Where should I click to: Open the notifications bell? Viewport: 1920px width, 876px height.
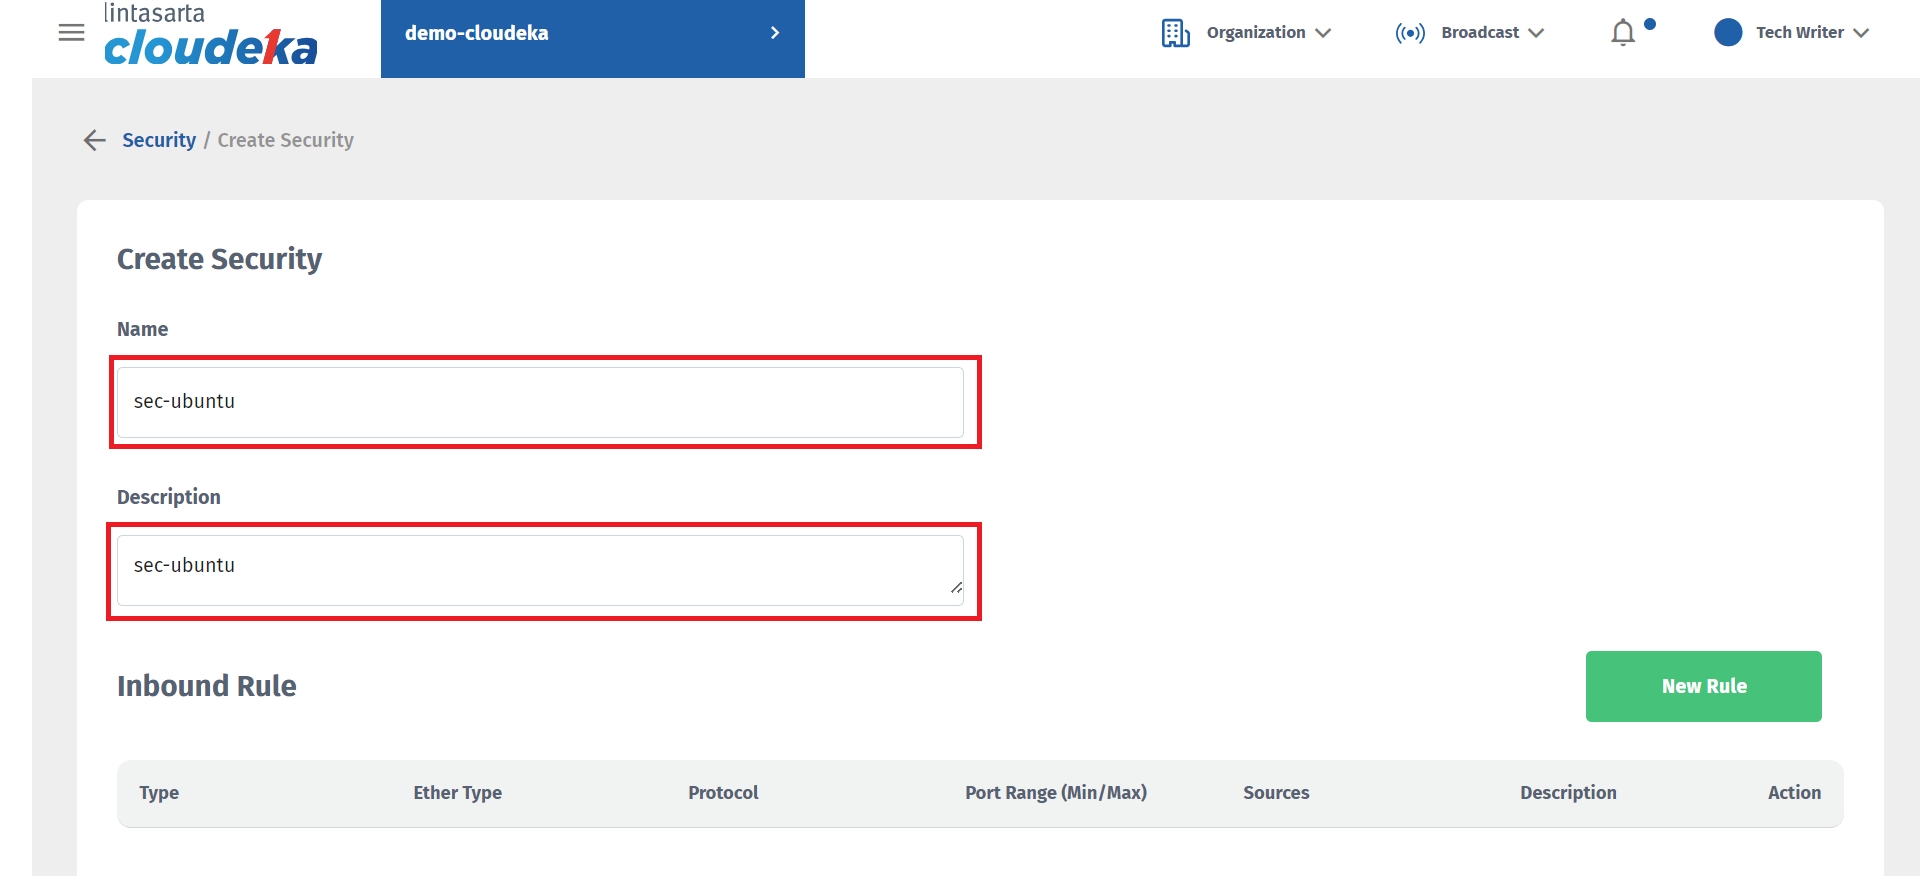1623,33
